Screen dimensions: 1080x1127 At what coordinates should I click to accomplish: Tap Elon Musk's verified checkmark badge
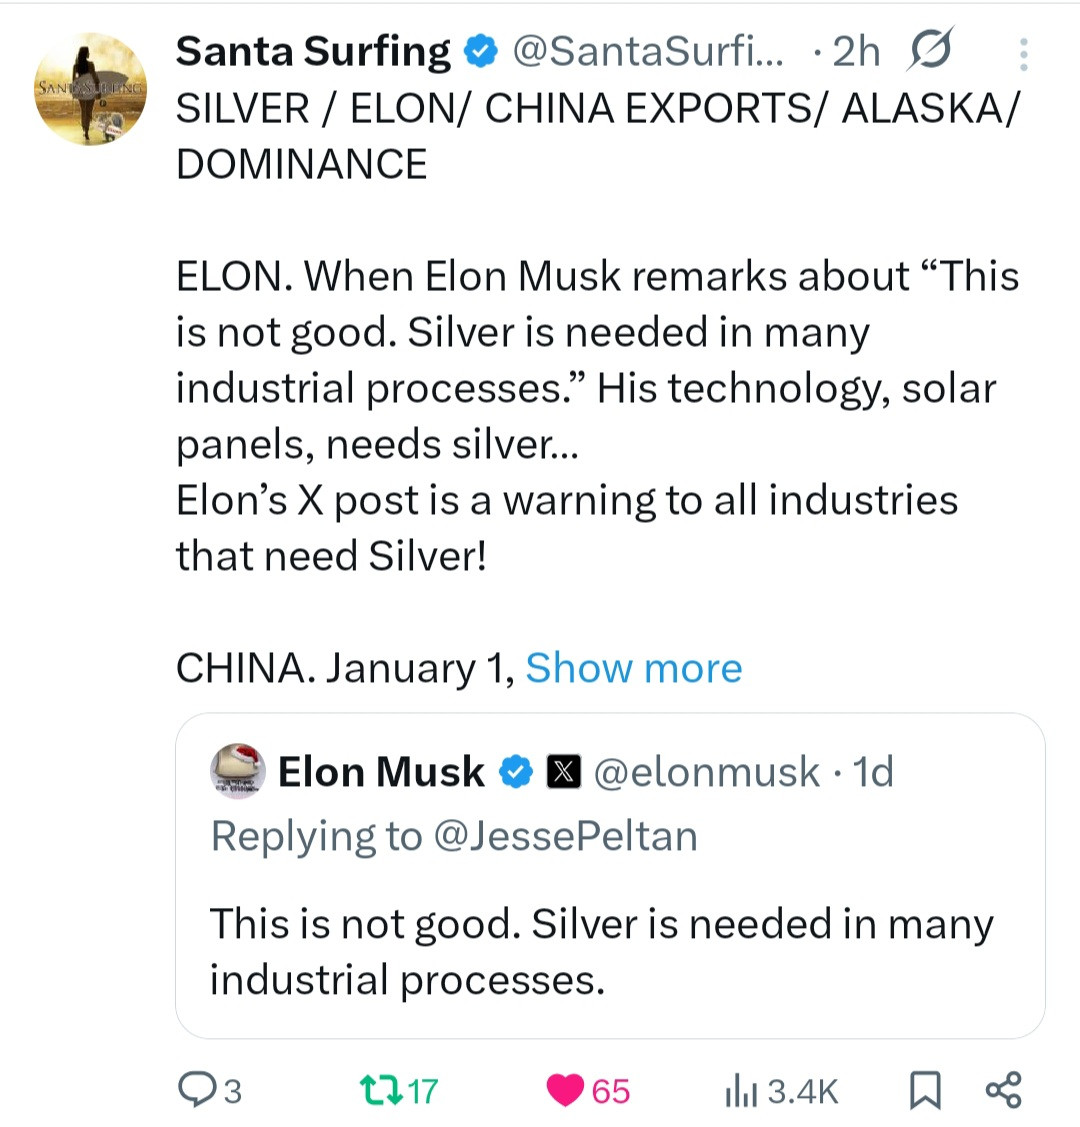tap(516, 772)
